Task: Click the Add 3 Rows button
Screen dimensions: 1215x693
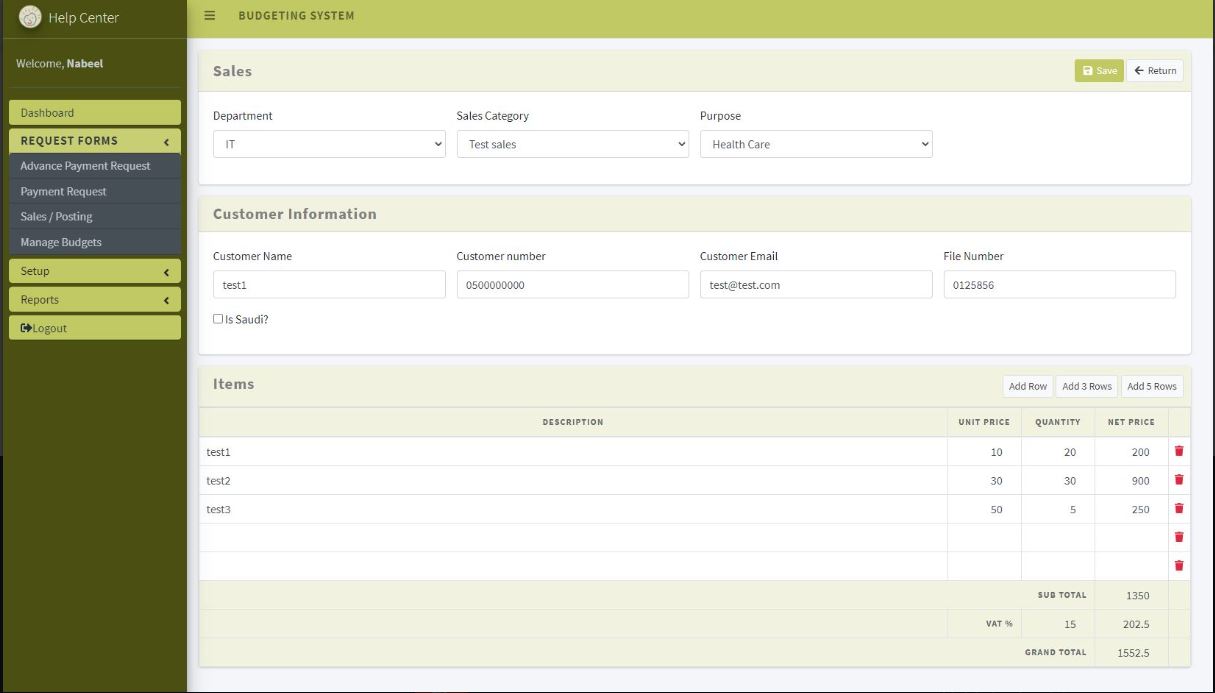Action: coord(1086,387)
